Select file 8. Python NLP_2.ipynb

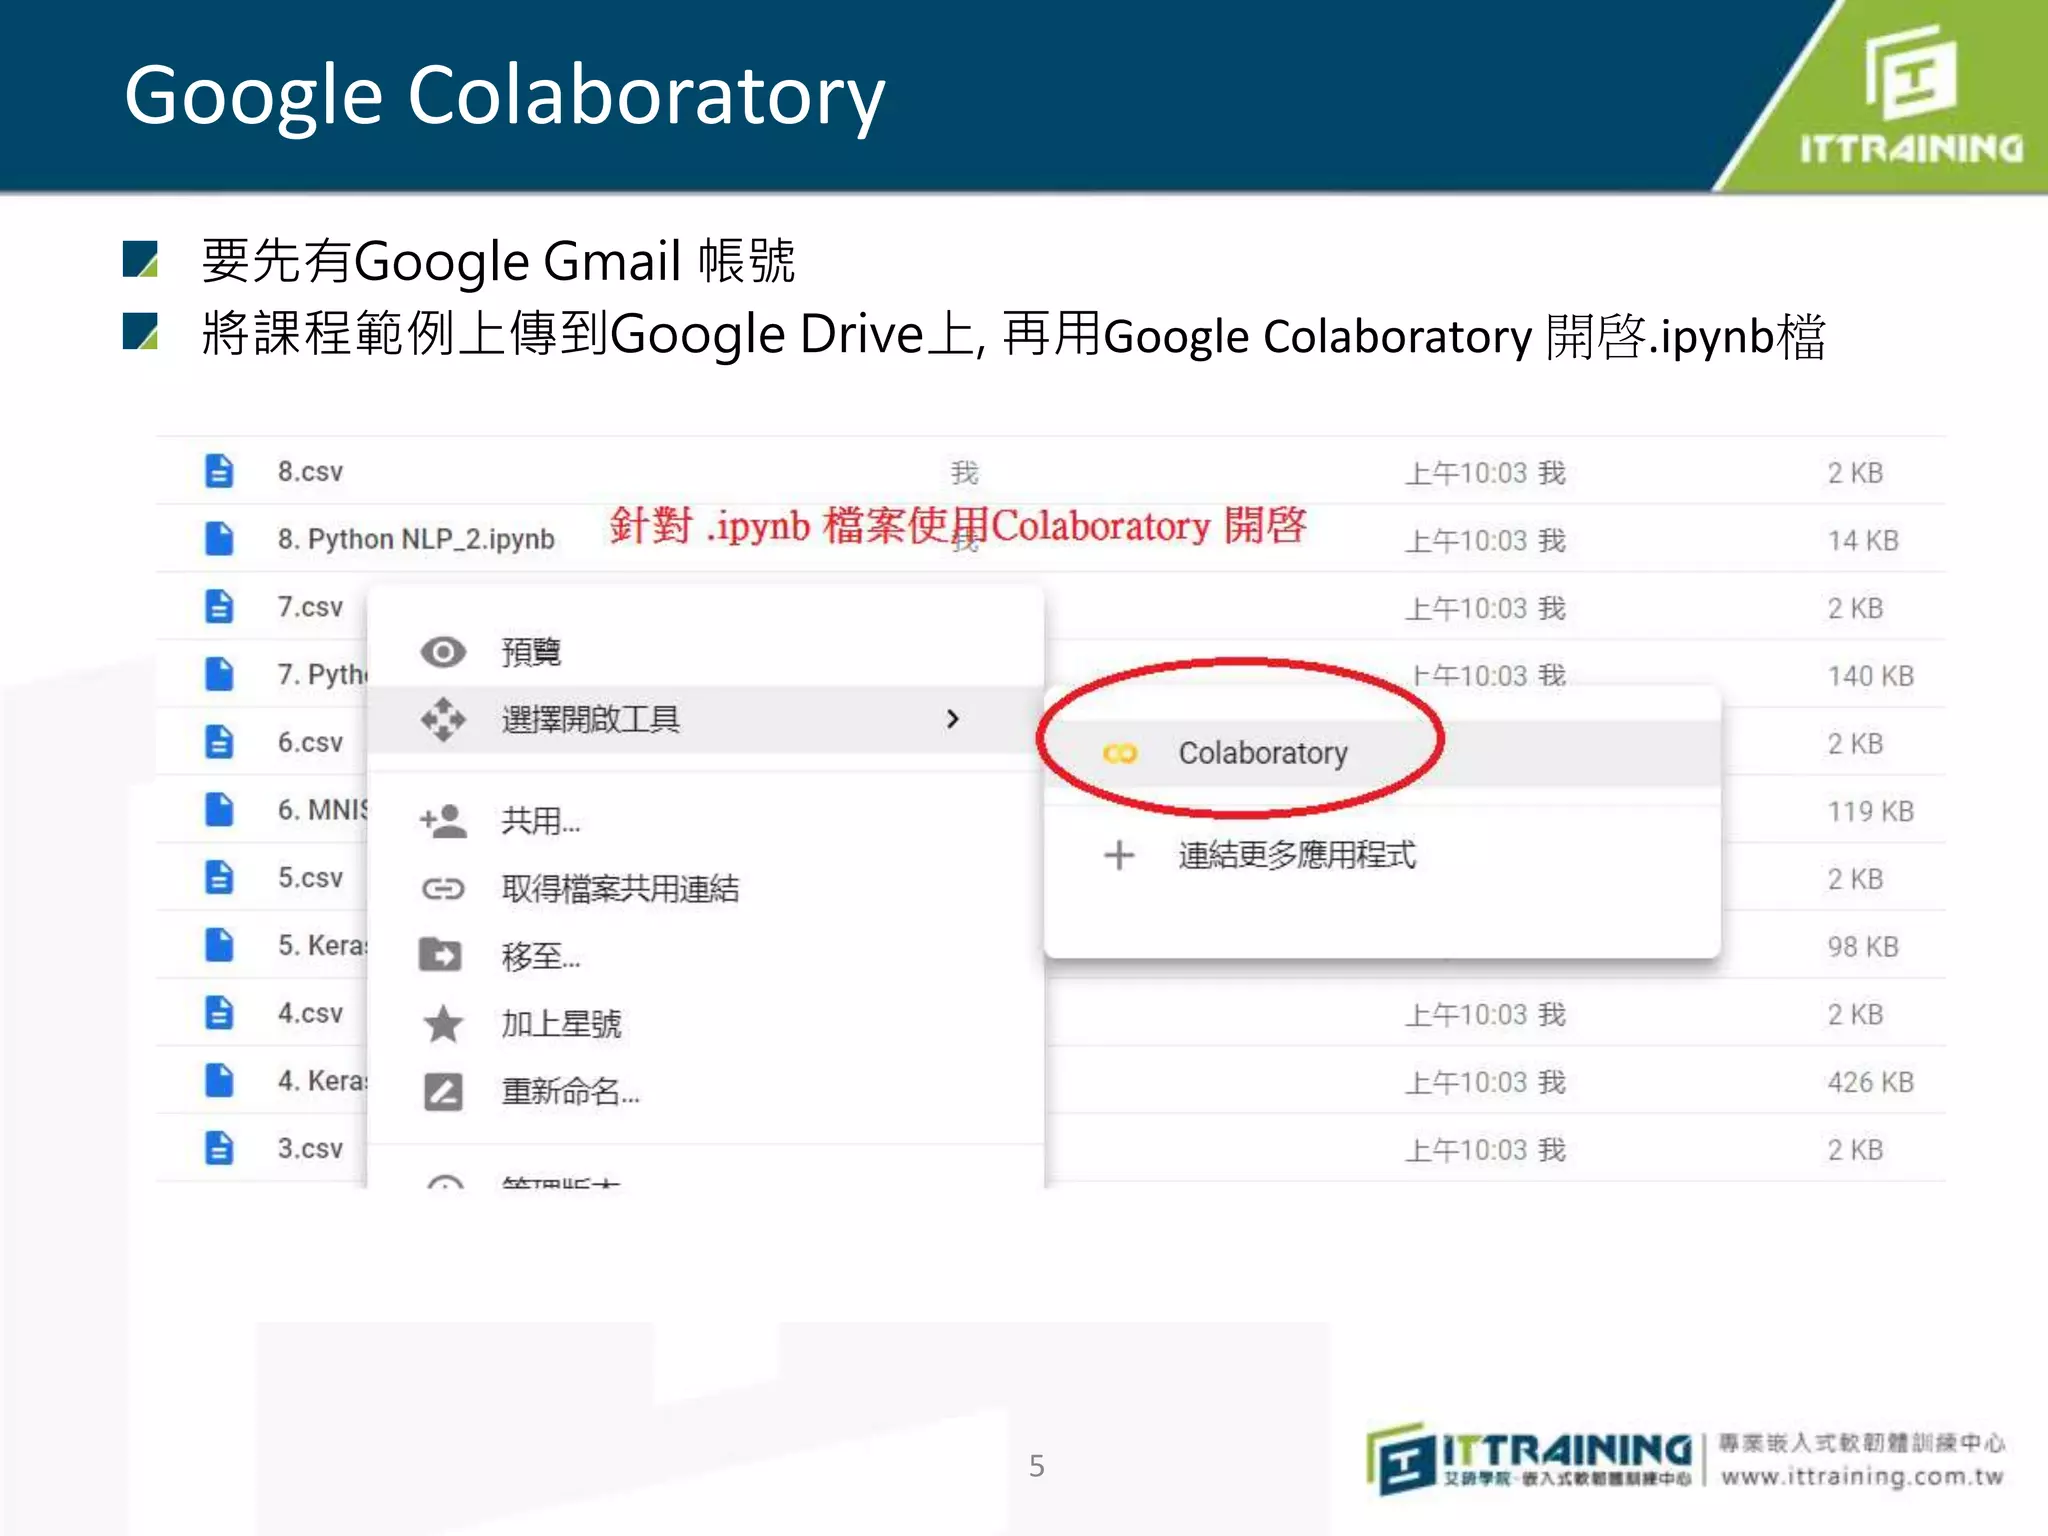(416, 539)
